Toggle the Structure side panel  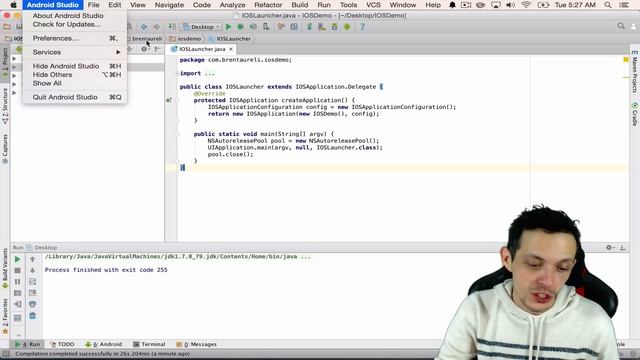(5, 106)
